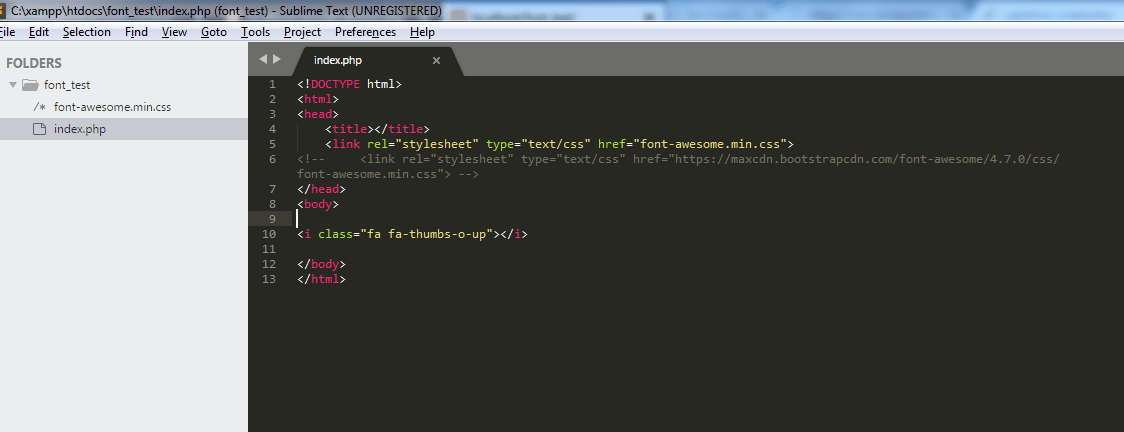
Task: Click the "font-awesome.min.css" href string
Action: pos(708,144)
